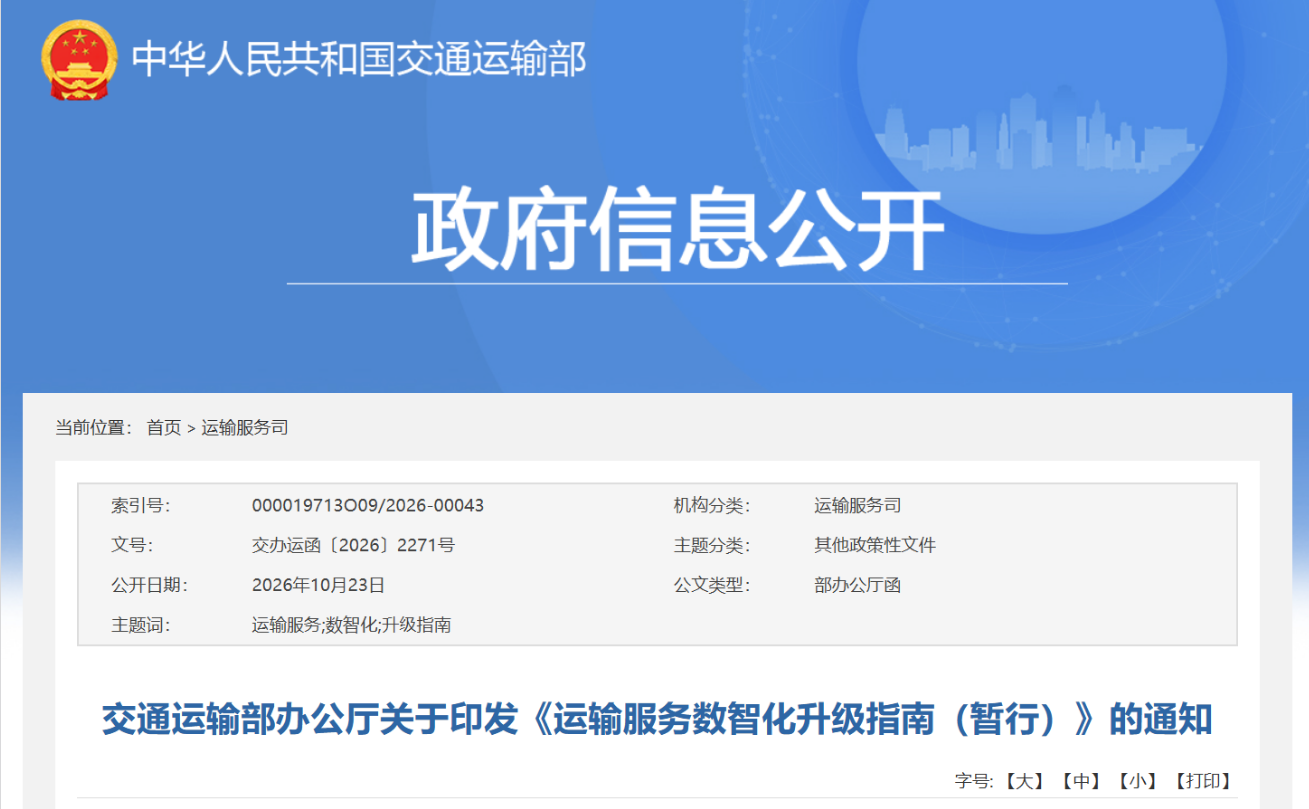
Task: Set font size to 【中】
Action: tap(1081, 781)
